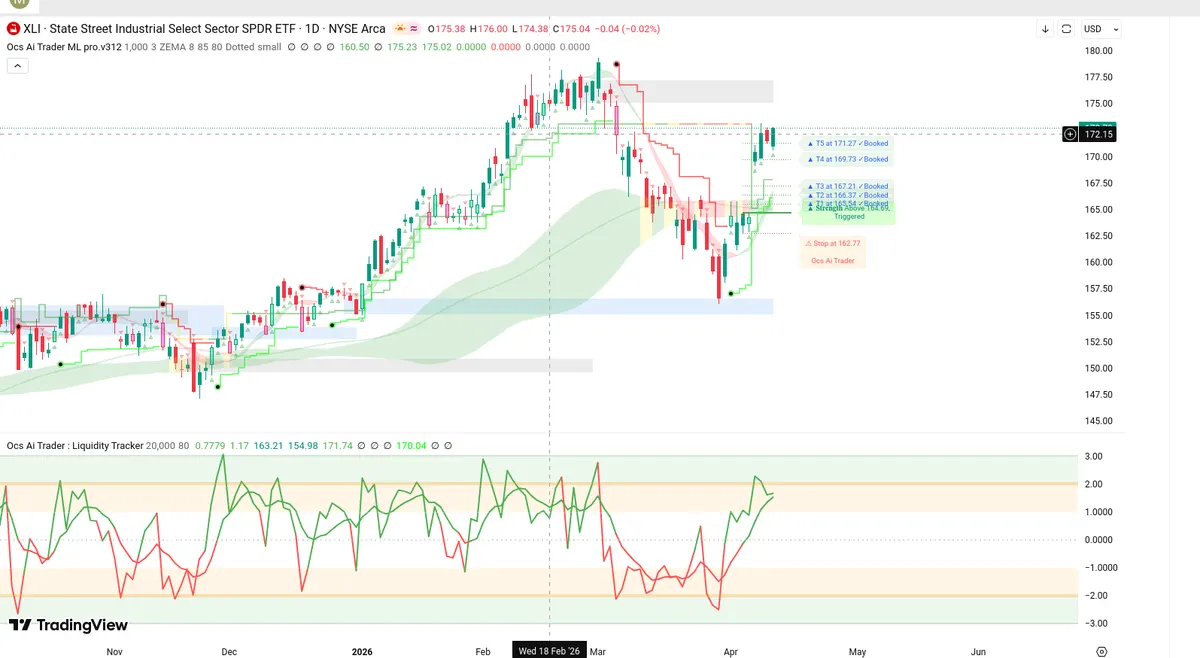1200x658 pixels.
Task: Click the XLI State Street ETF symbol title
Action: click(205, 29)
